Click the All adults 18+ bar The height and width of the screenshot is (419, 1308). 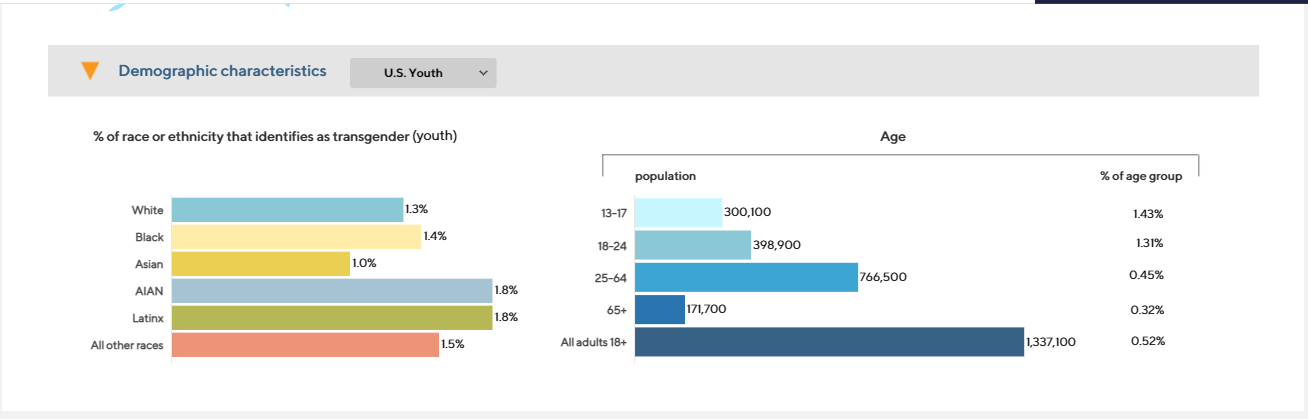[830, 342]
